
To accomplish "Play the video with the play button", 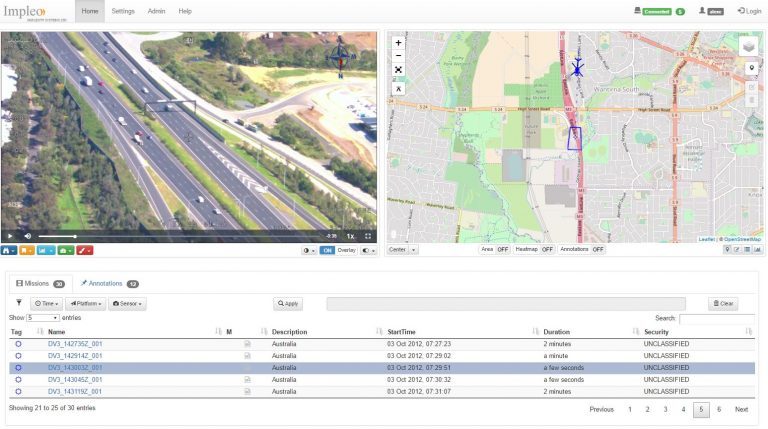I will click(10, 236).
